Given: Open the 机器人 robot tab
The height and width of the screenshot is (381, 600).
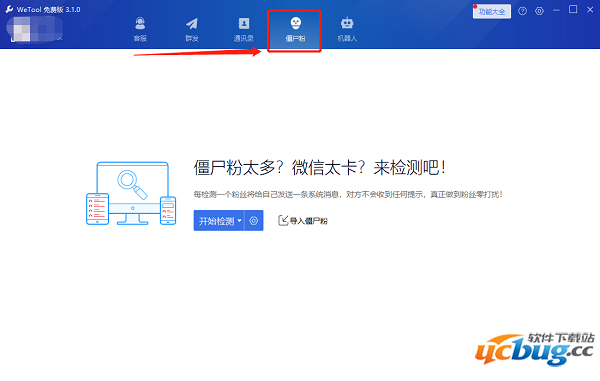Looking at the screenshot, I should click(347, 29).
